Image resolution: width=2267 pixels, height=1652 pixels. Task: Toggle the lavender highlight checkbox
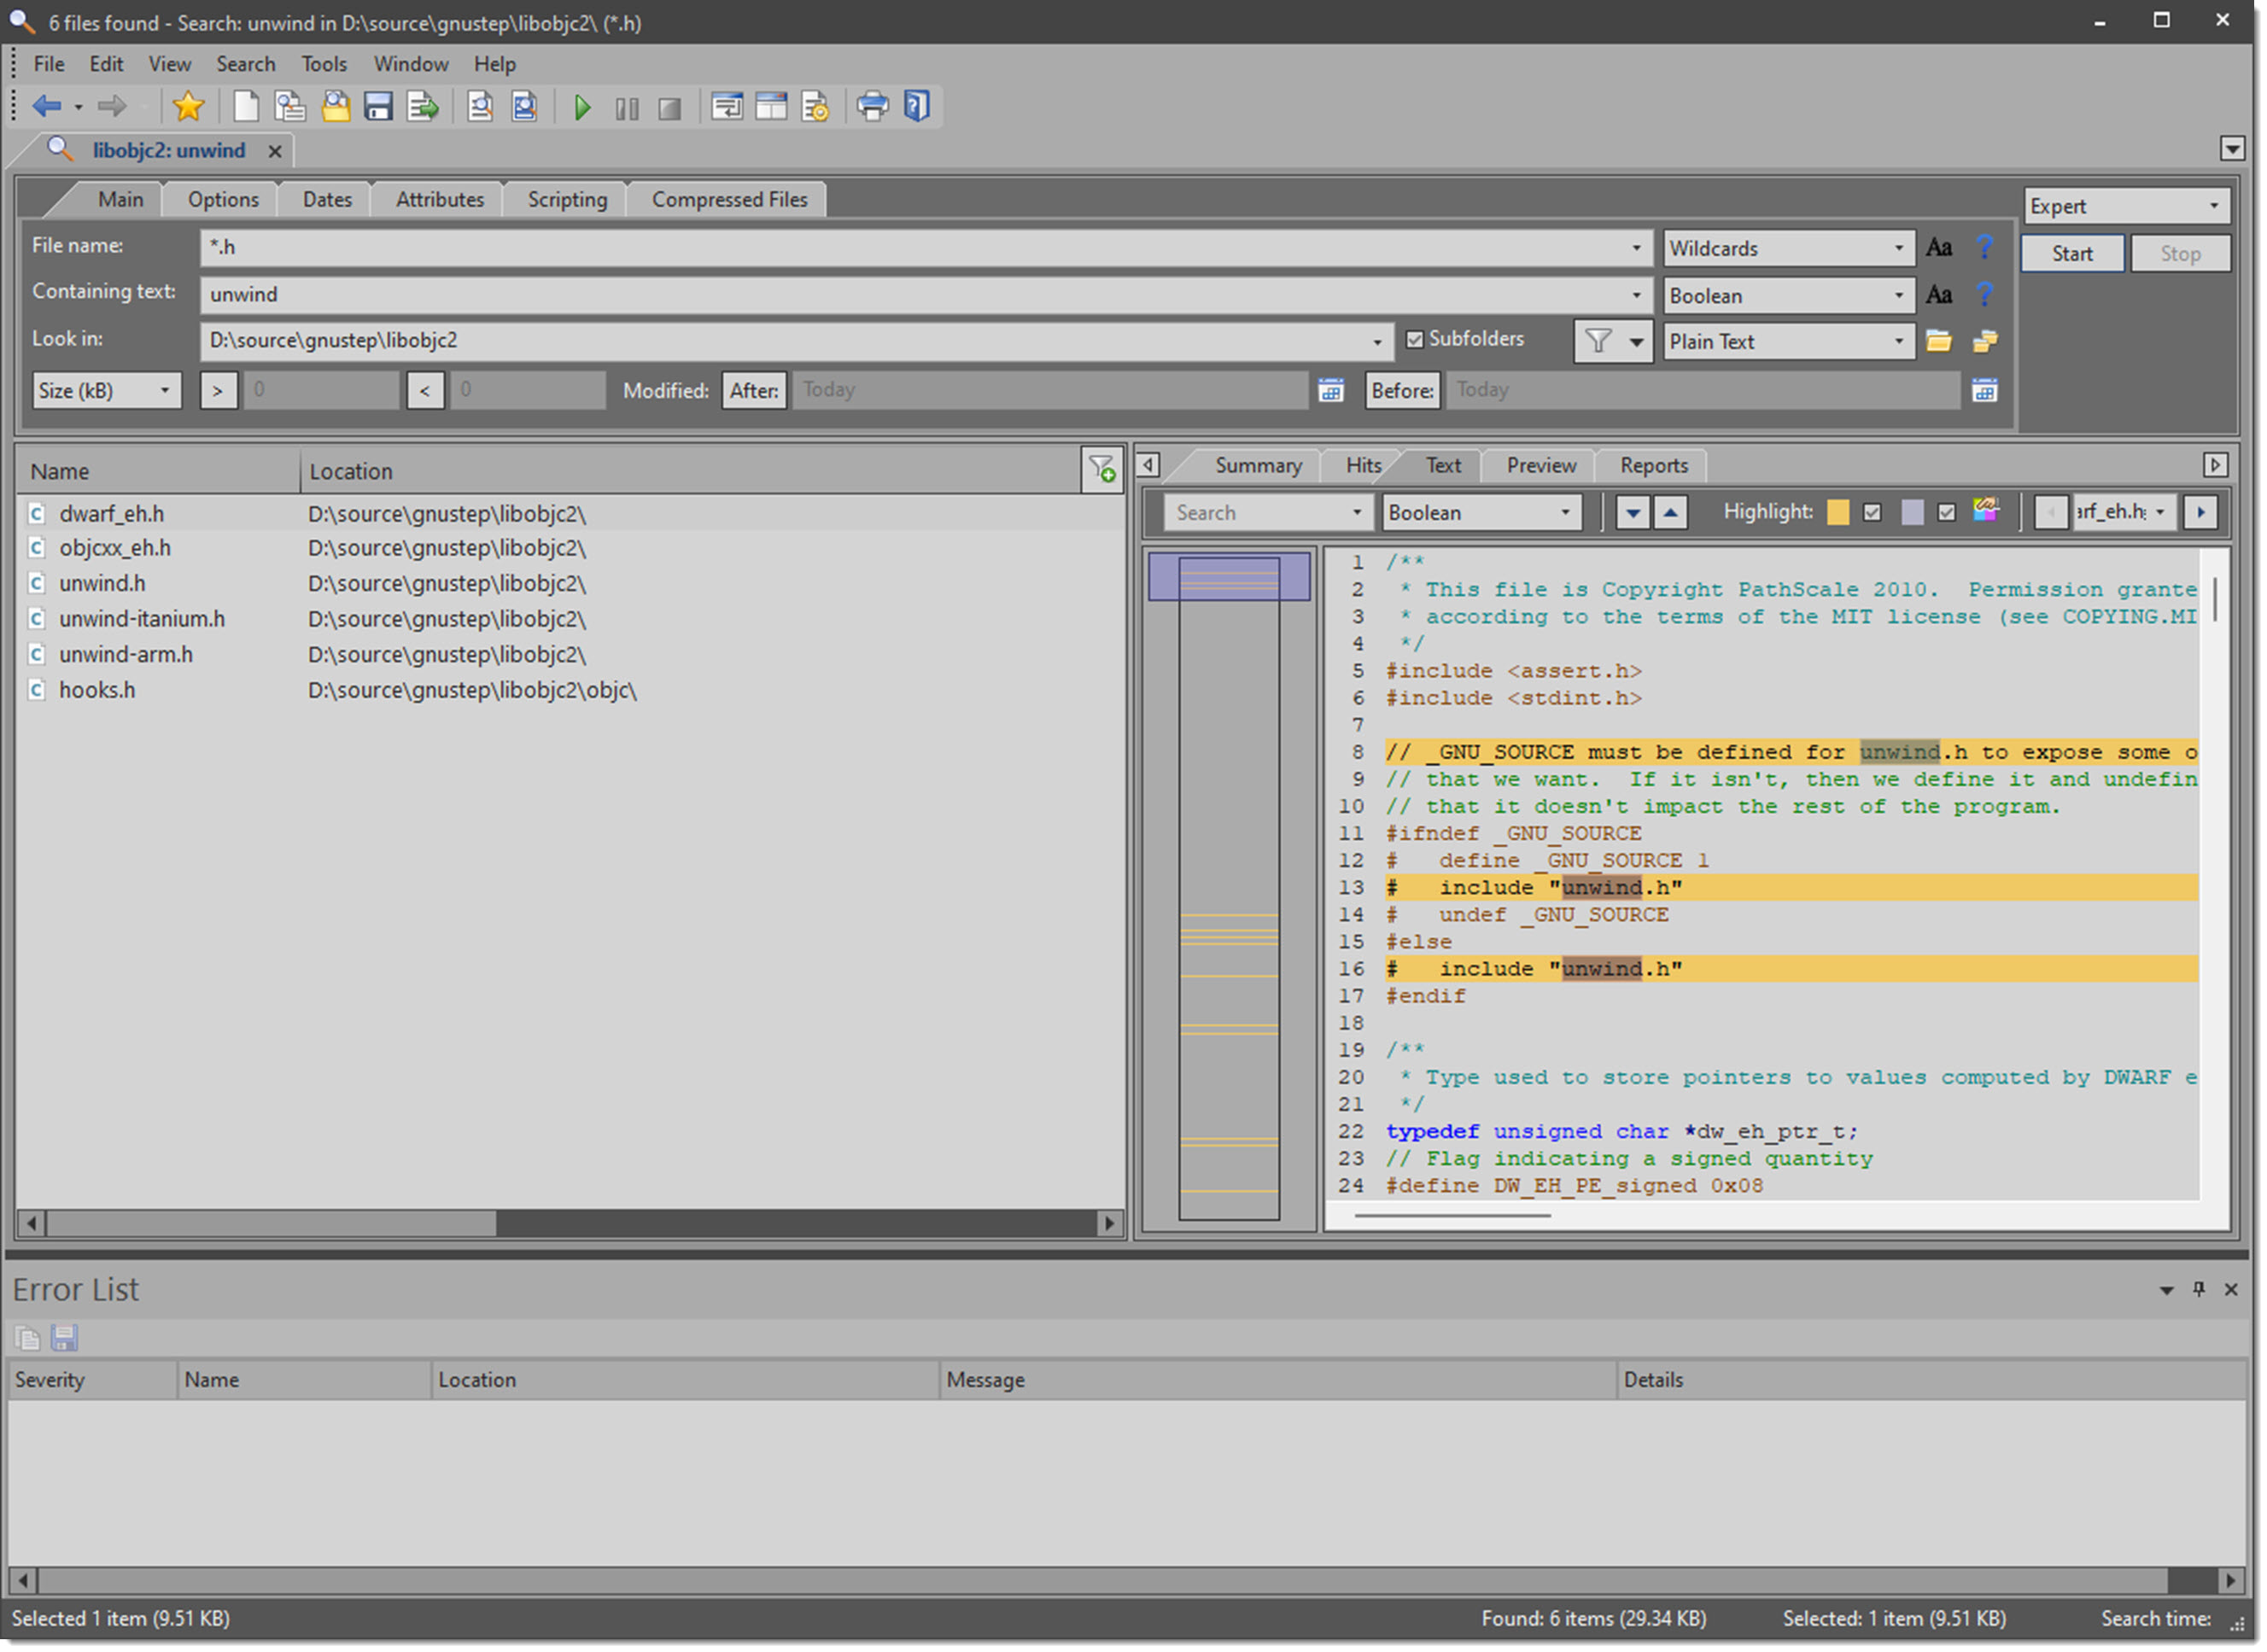[x=1947, y=513]
